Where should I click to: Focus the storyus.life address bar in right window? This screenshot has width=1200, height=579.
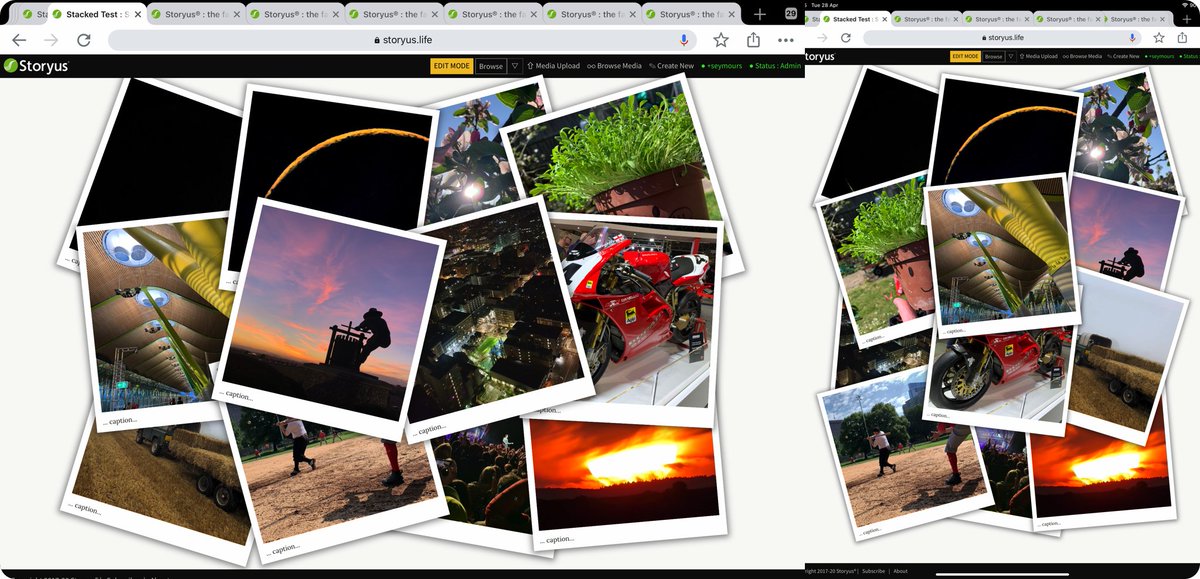1004,37
